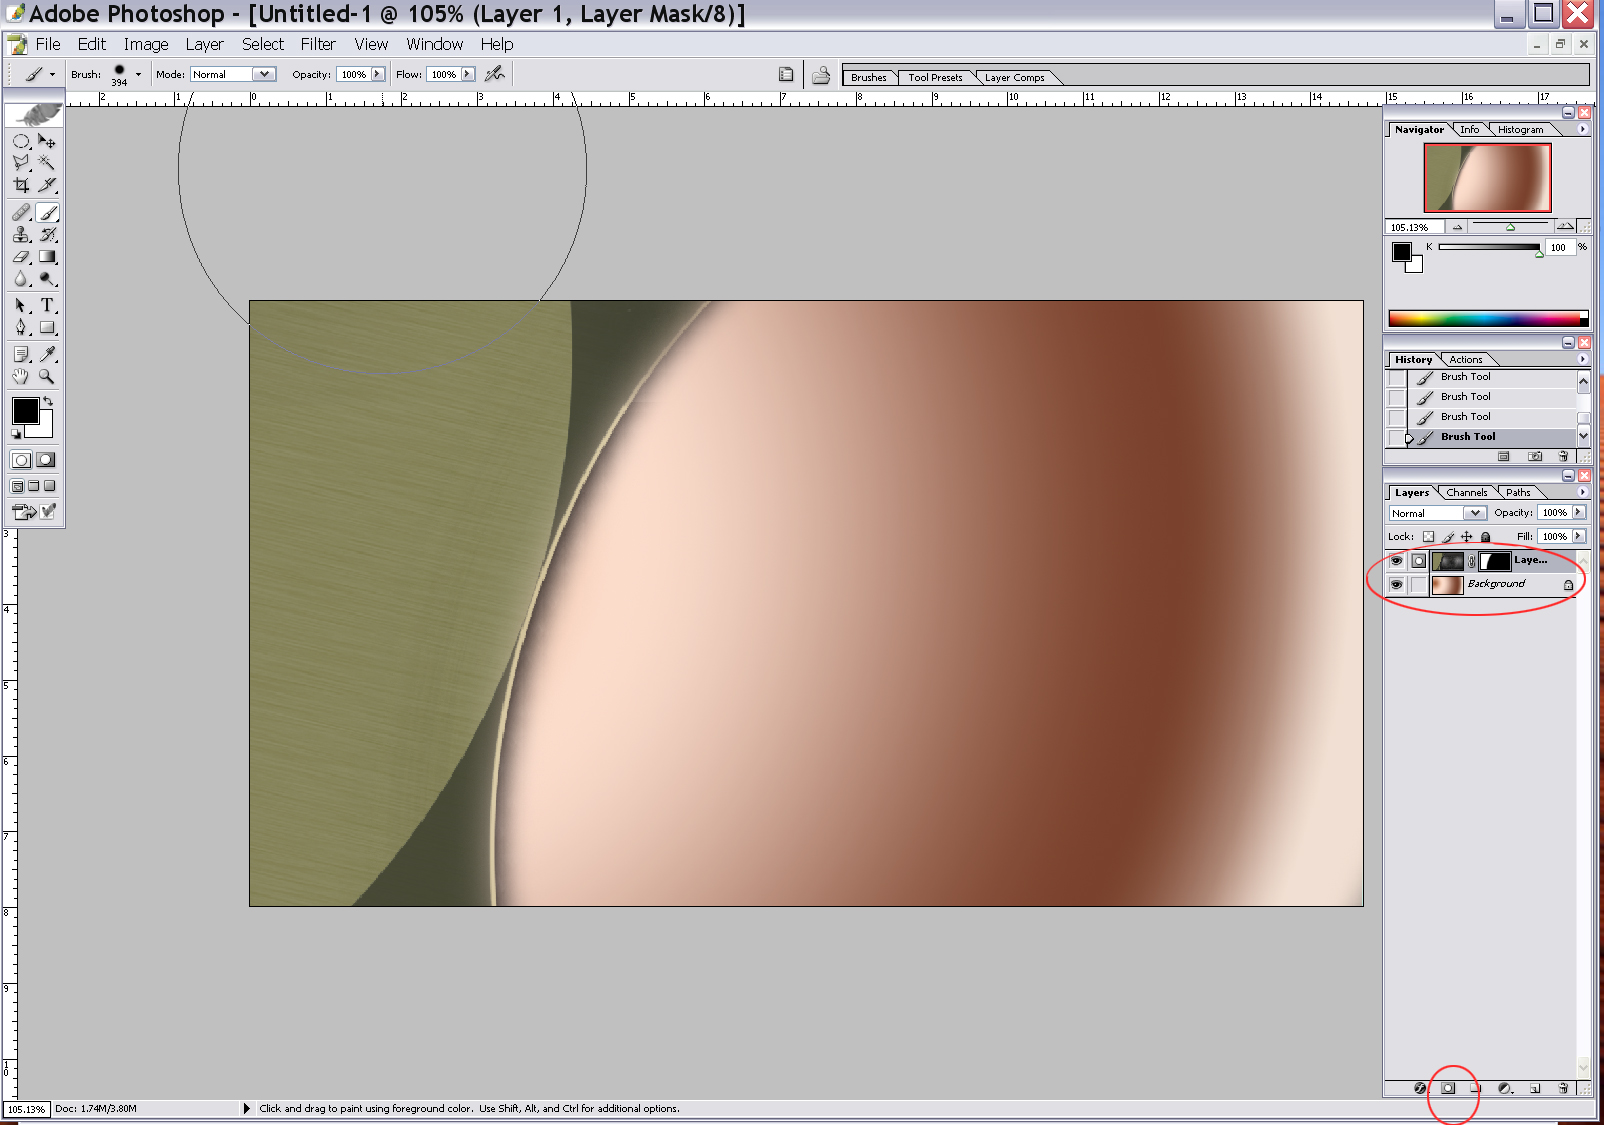The image size is (1604, 1125).
Task: Create a new layer in Layers panel
Action: (x=1535, y=1088)
